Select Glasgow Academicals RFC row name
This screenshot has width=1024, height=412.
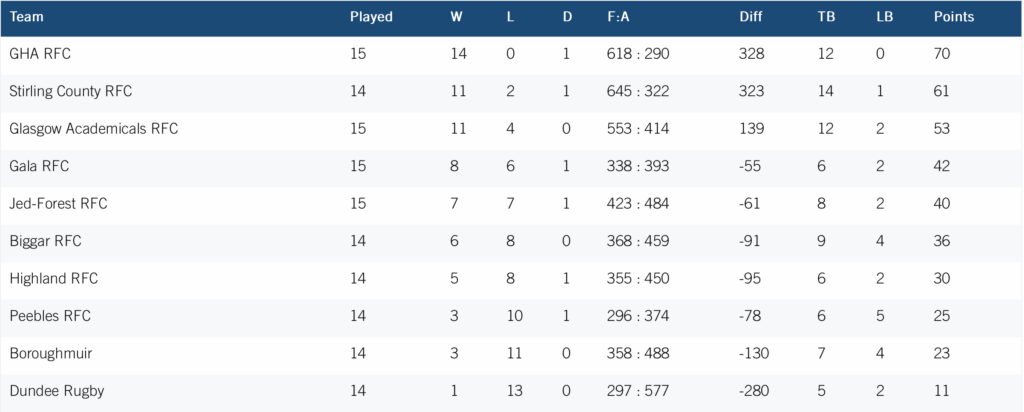click(93, 129)
